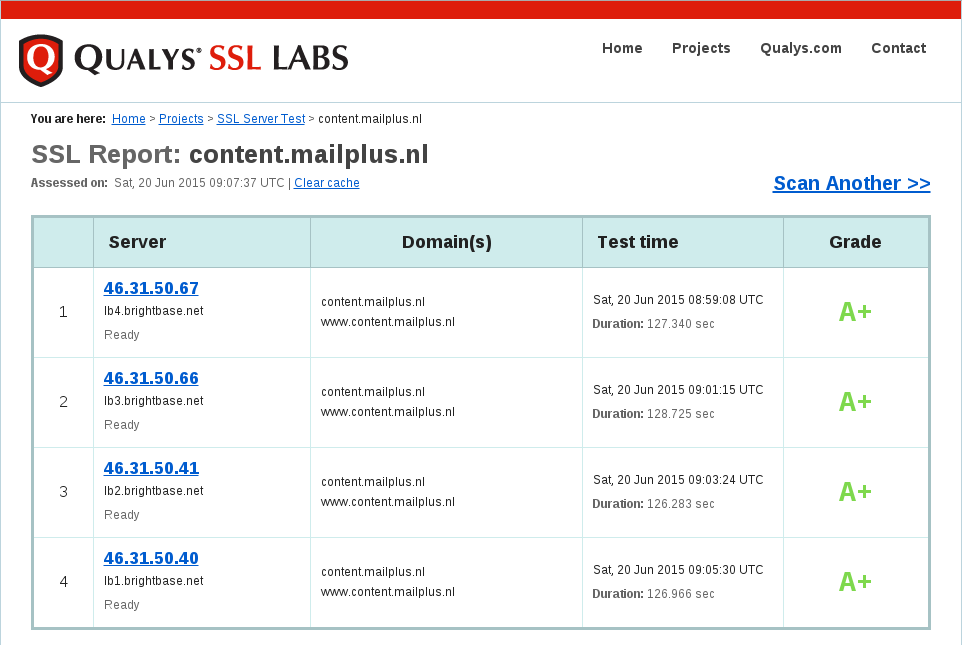The height and width of the screenshot is (645, 962).
Task: Clear the cache for this report
Action: click(326, 183)
